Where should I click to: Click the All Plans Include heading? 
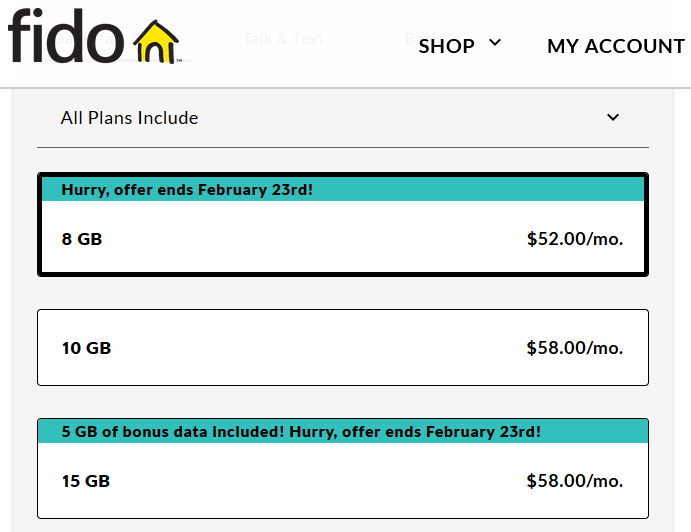pos(129,118)
